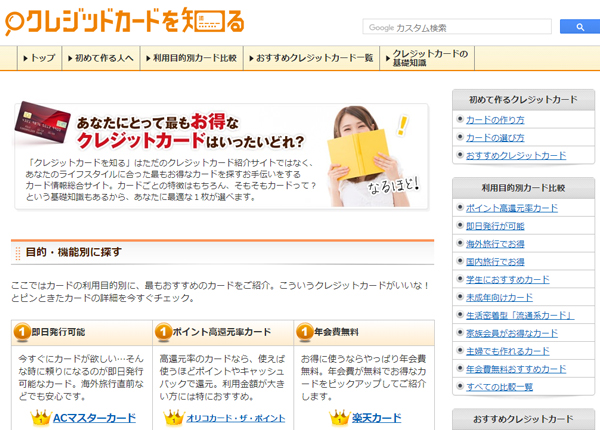The image size is (600, 430).
Task: Visit the 海外旅行でお得 sidebar link
Action: pos(495,244)
